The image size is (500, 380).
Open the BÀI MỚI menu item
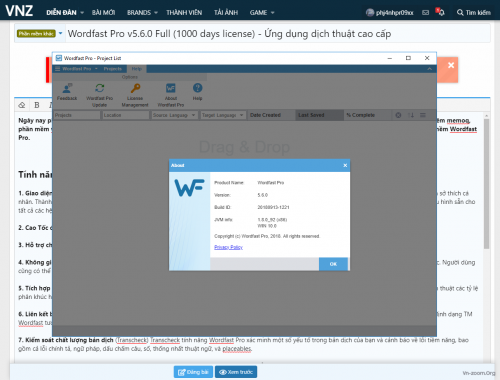[103, 13]
